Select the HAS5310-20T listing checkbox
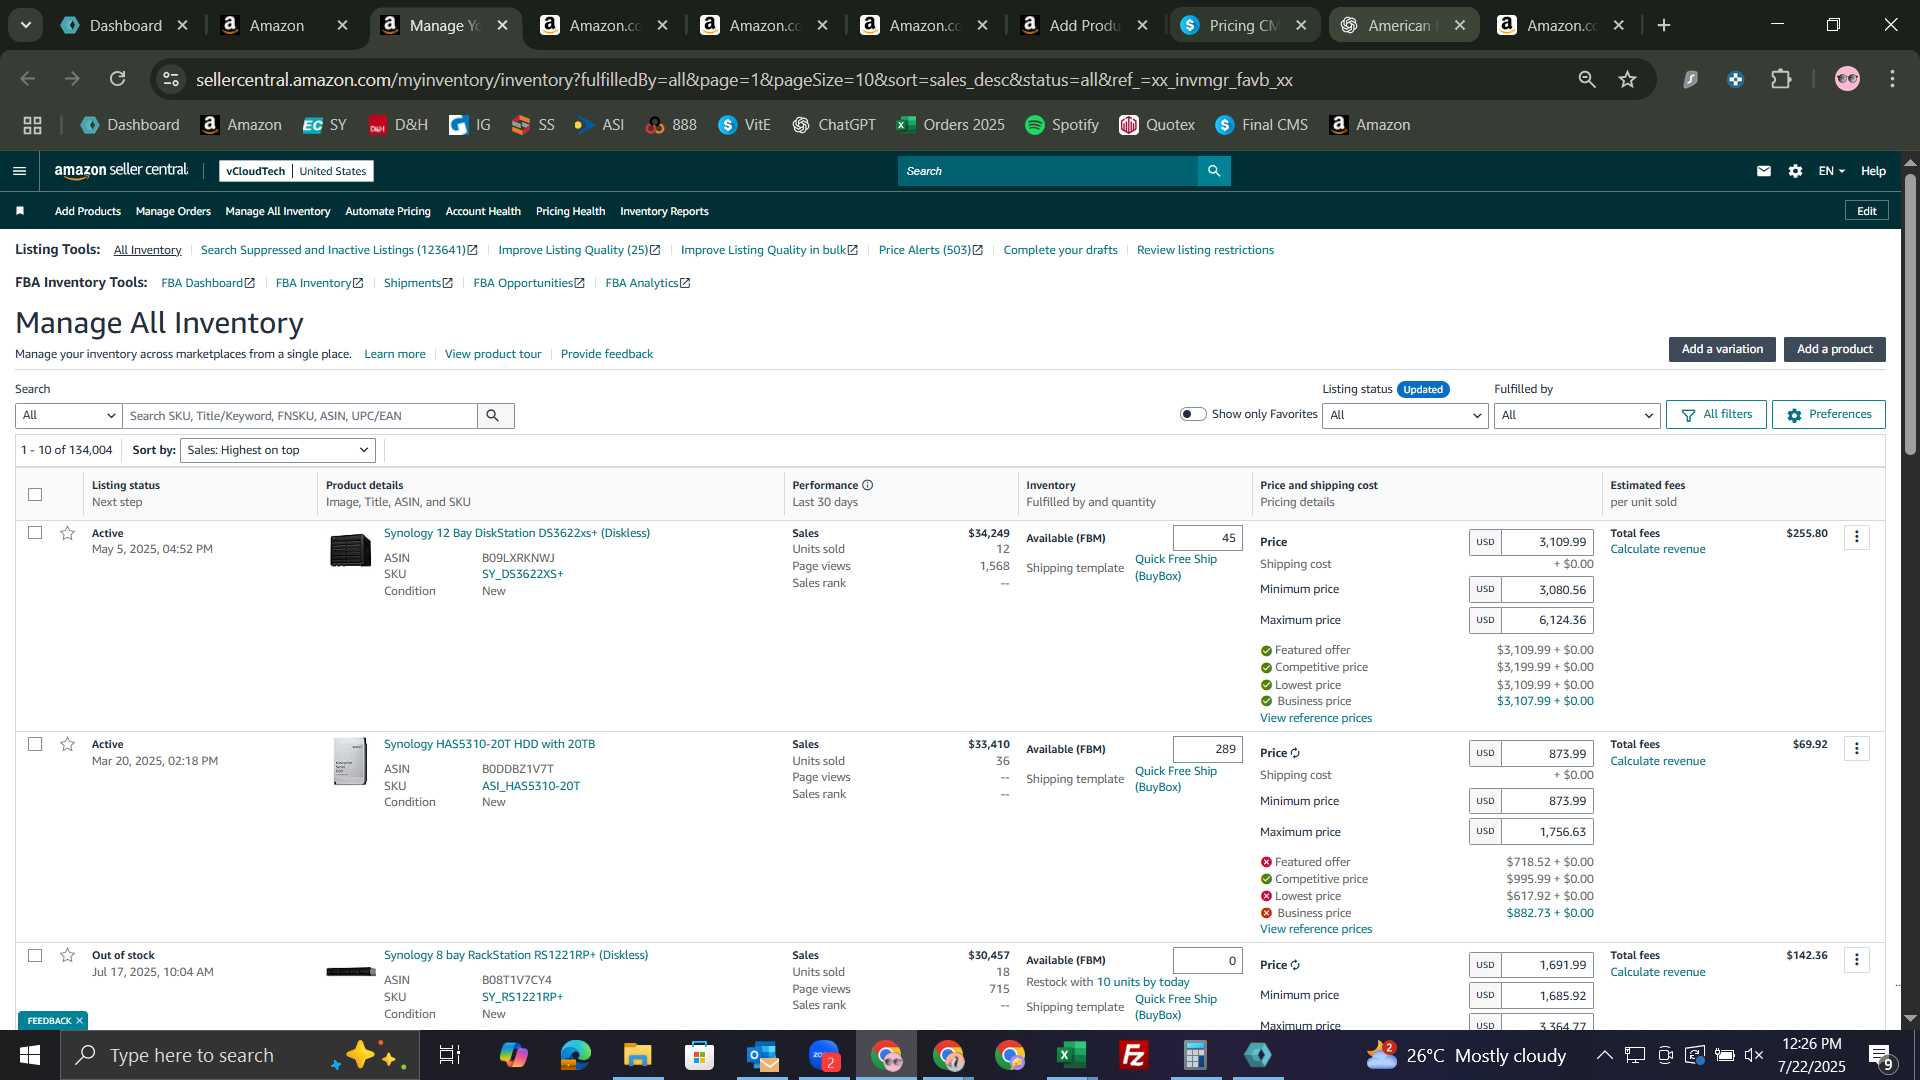 tap(35, 744)
